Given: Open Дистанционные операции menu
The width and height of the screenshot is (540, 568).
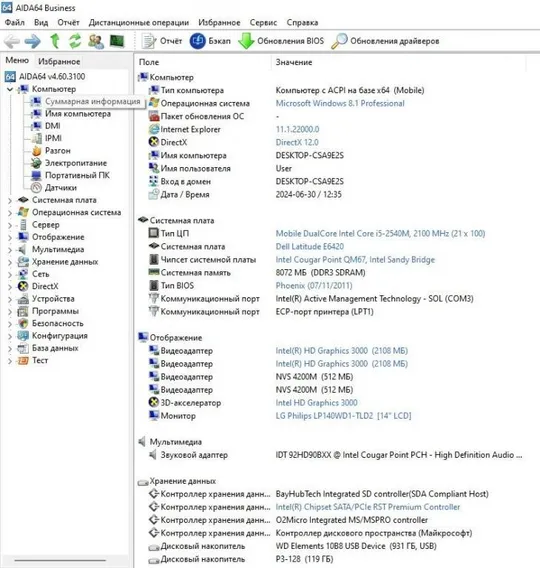Looking at the screenshot, I should (x=139, y=22).
